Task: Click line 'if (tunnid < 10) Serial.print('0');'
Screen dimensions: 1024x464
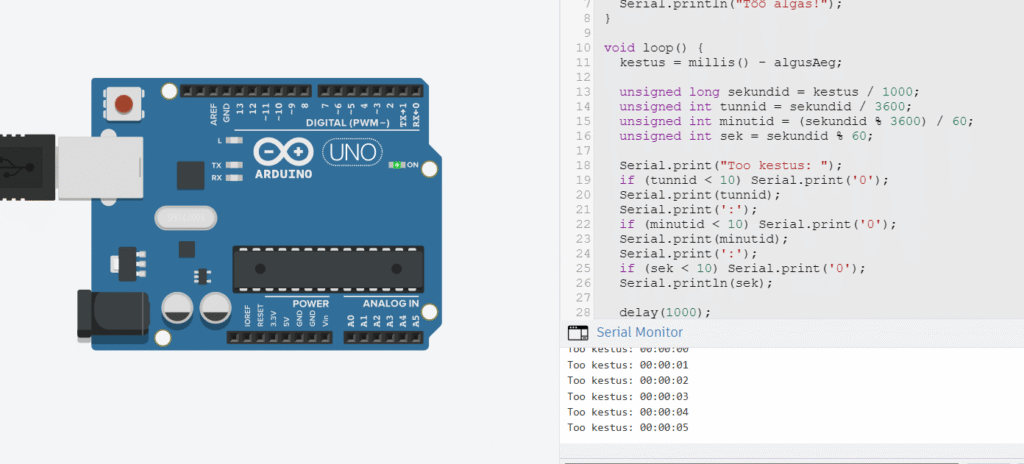Action: pos(754,180)
